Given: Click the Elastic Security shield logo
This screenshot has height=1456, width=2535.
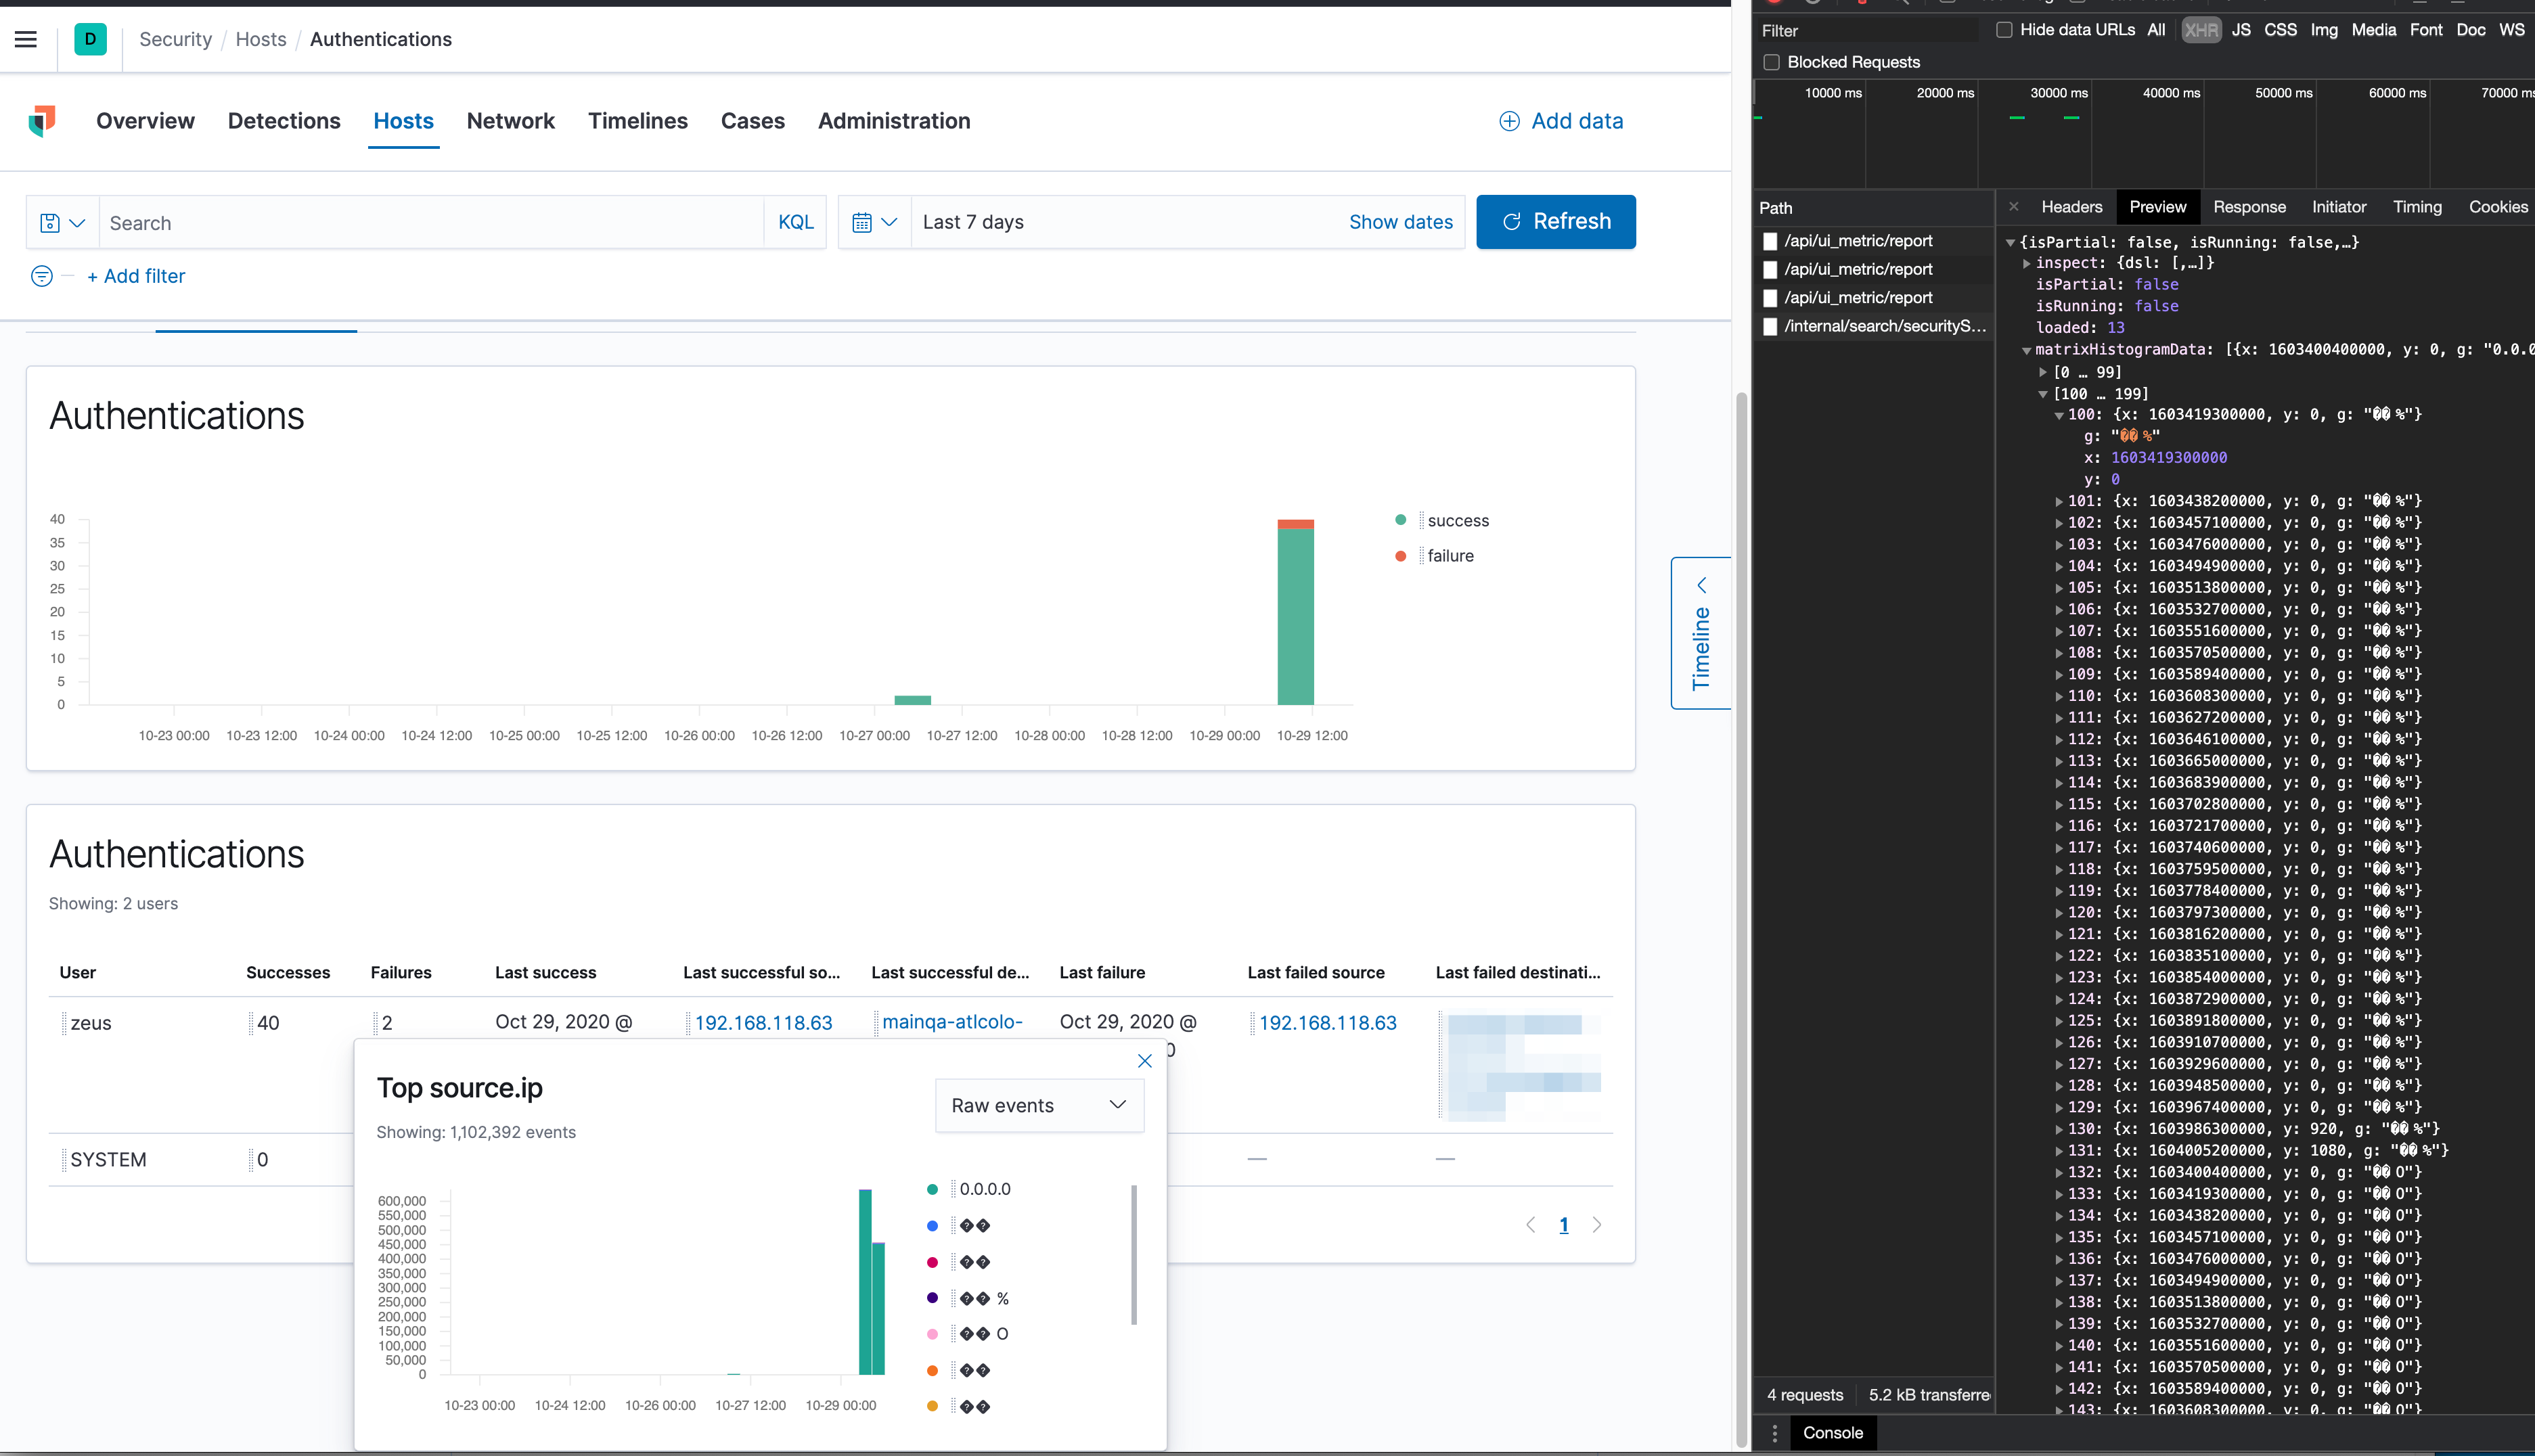Looking at the screenshot, I should click(42, 121).
